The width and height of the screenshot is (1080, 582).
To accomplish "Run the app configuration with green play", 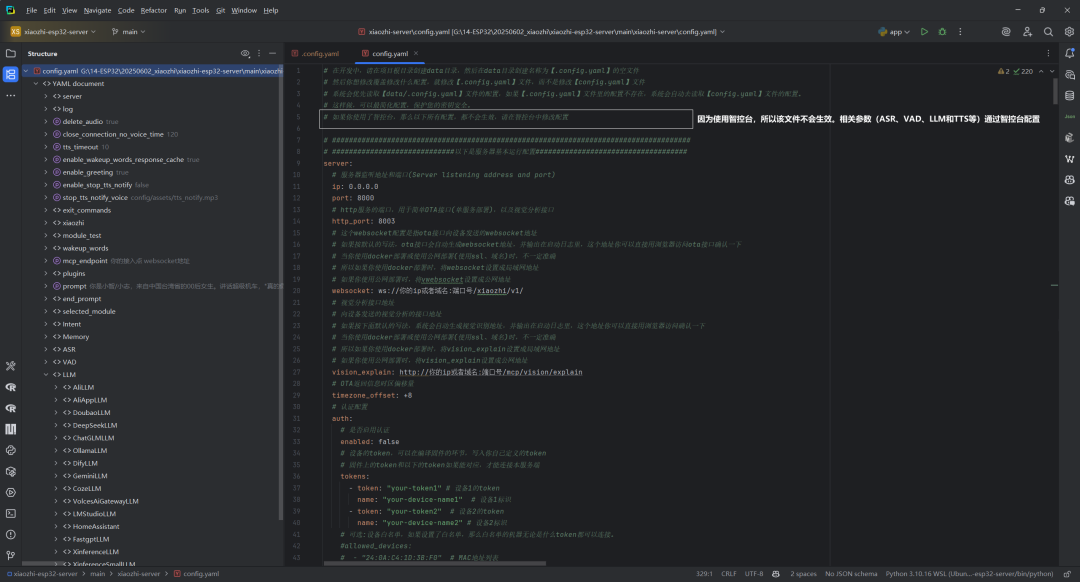I will [x=924, y=32].
